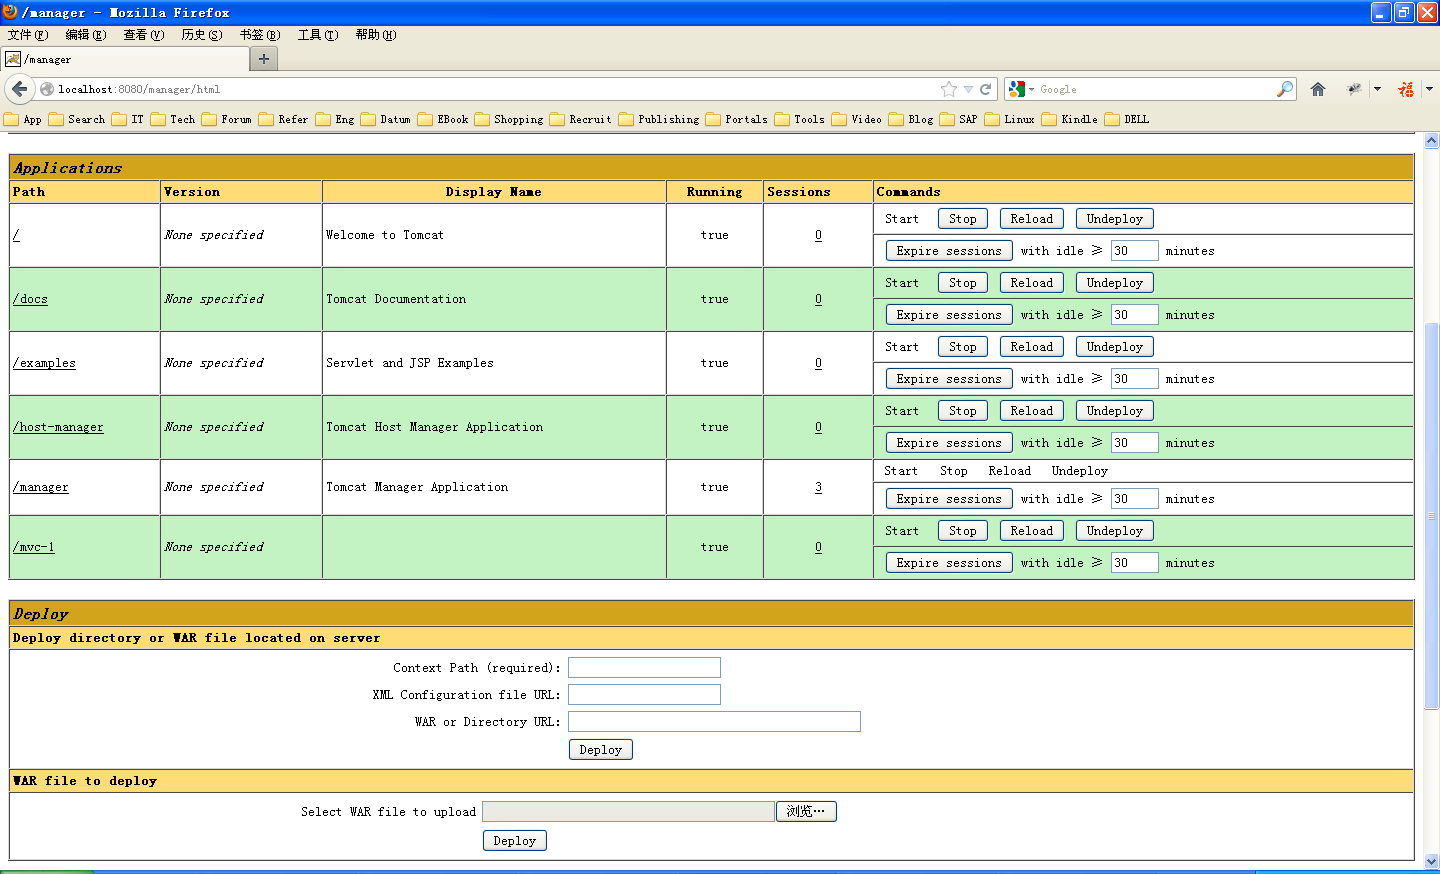Open the search engine selector dropdown
Image resolution: width=1440 pixels, height=874 pixels.
click(1021, 89)
